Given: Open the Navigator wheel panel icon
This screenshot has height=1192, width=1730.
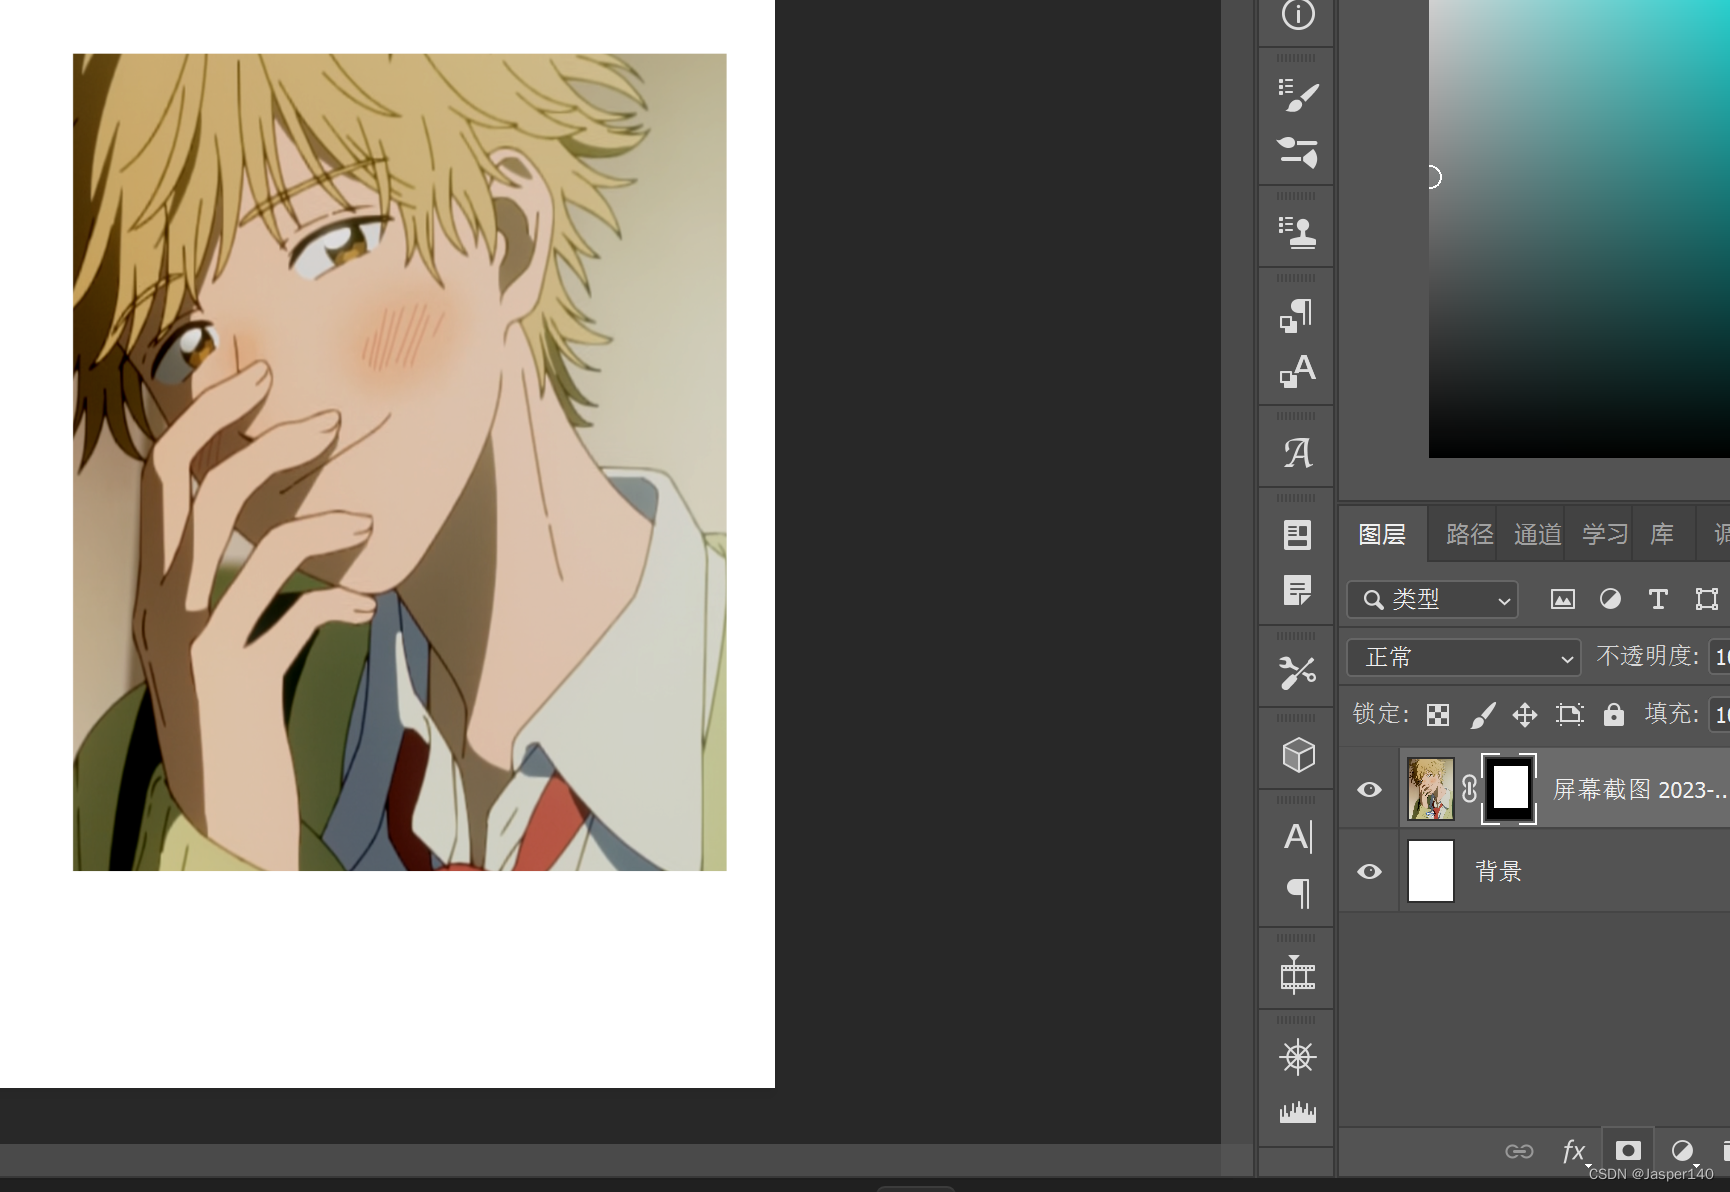Looking at the screenshot, I should click(x=1298, y=1057).
